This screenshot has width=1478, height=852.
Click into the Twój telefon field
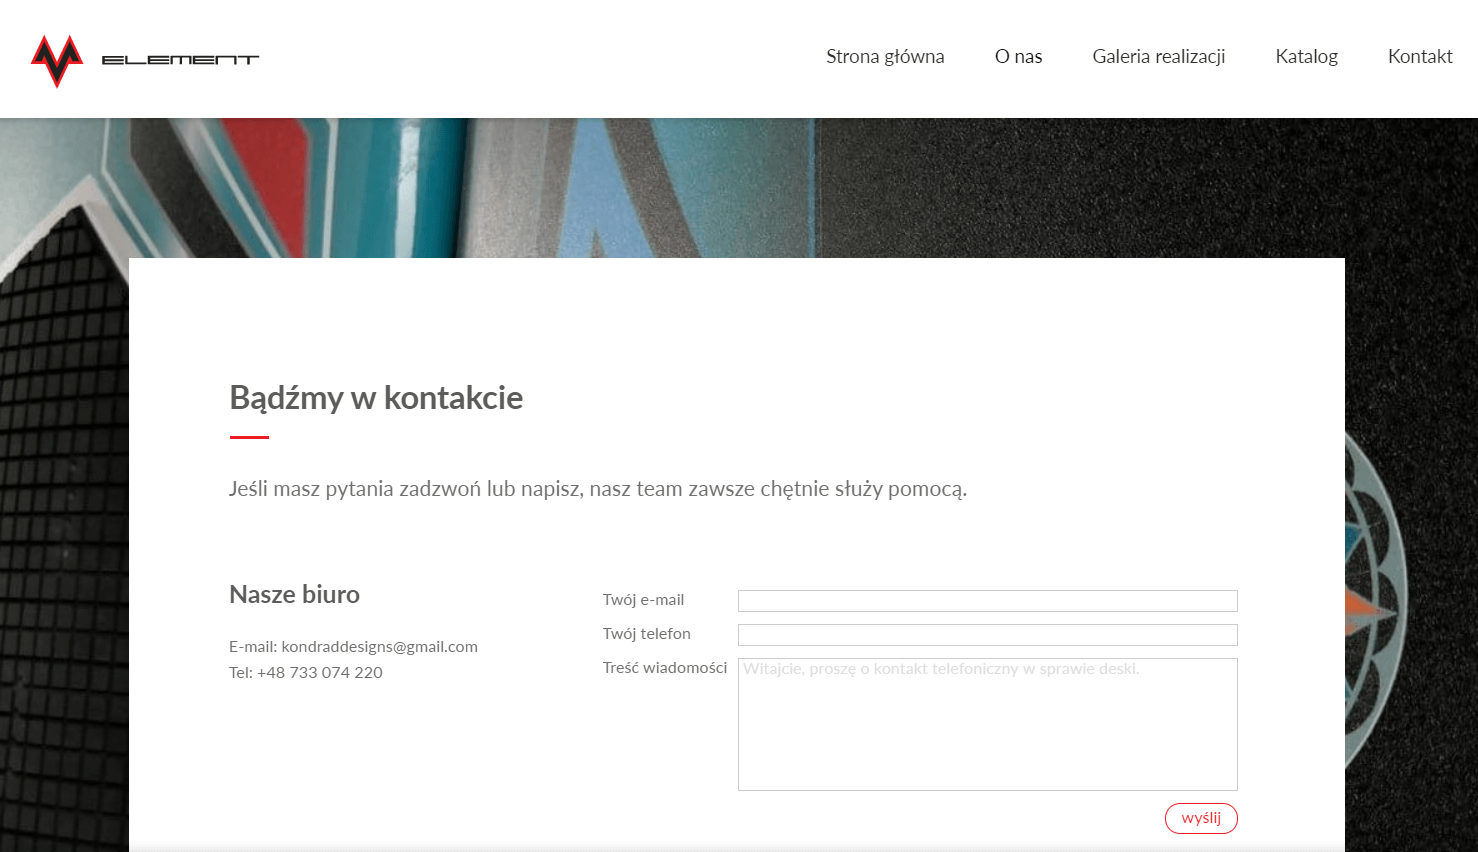click(x=987, y=635)
